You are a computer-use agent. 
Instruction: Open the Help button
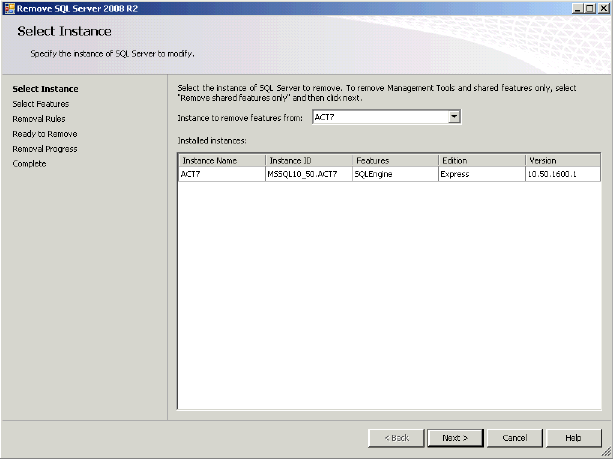click(573, 438)
